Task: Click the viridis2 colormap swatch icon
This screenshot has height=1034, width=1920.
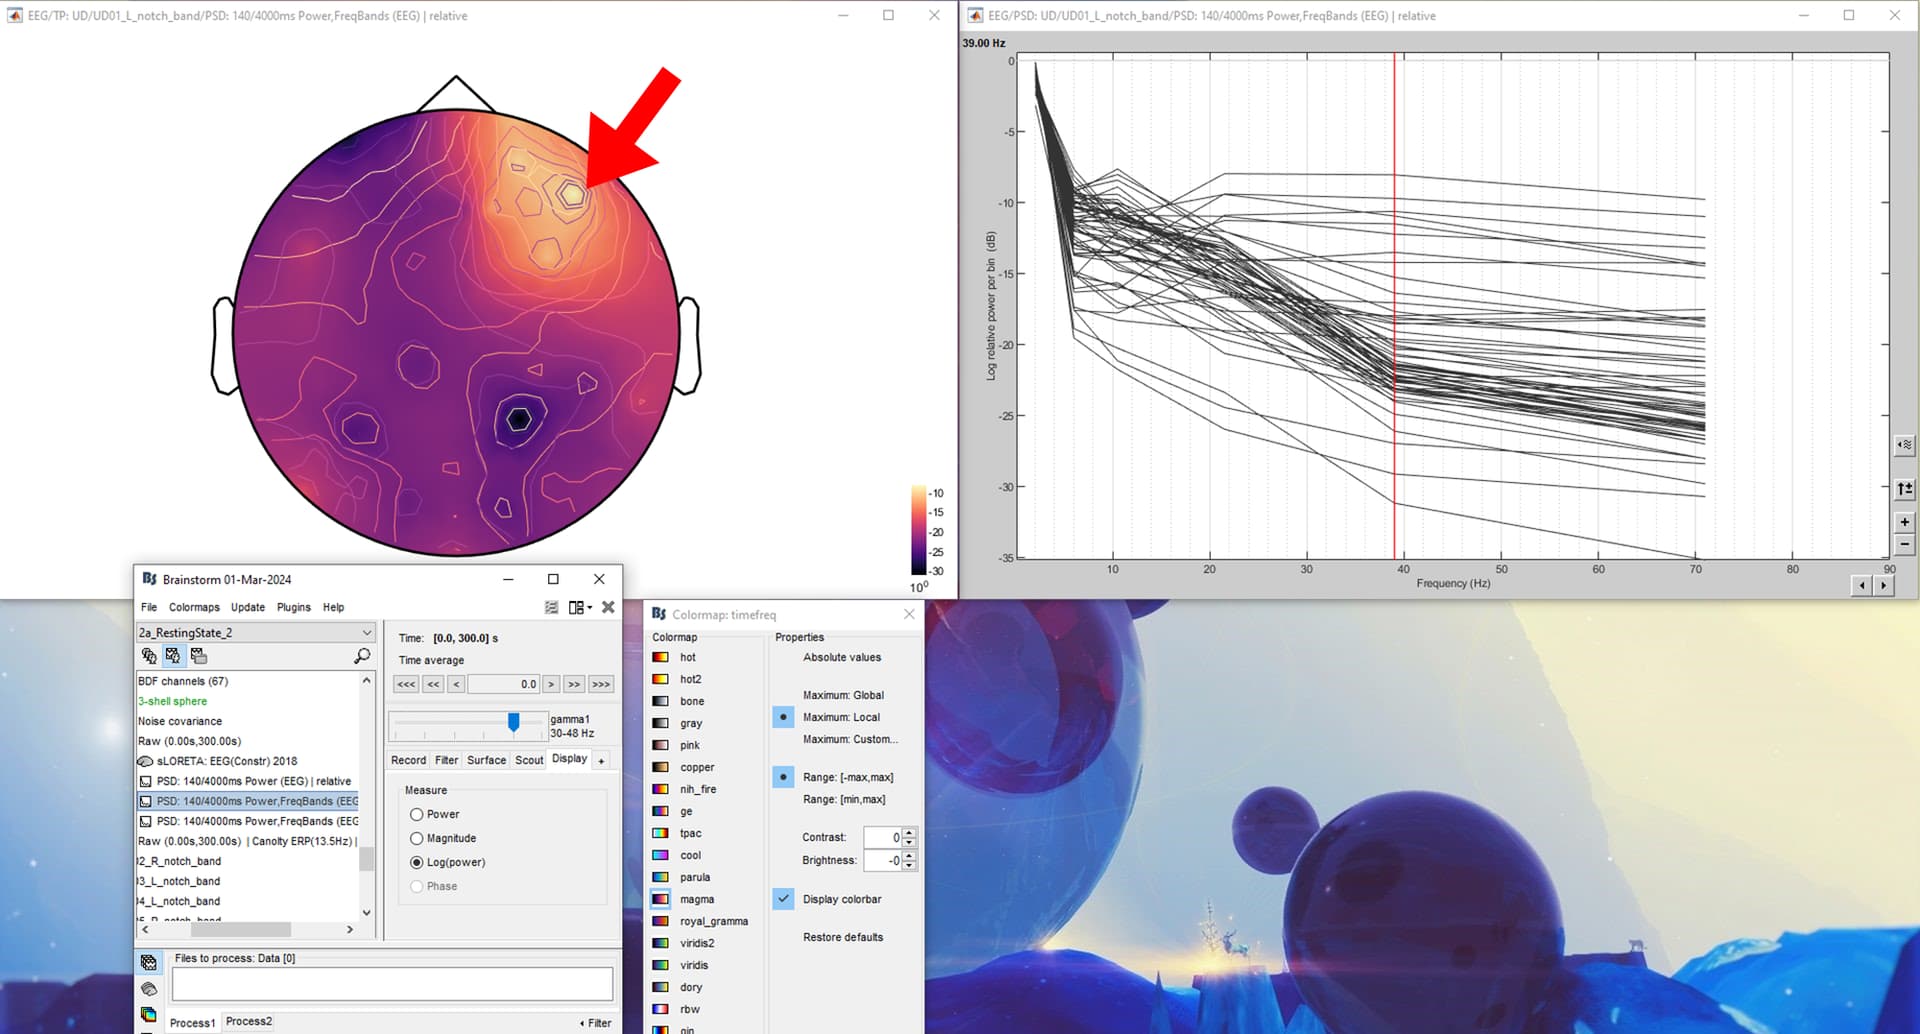Action: [x=660, y=943]
